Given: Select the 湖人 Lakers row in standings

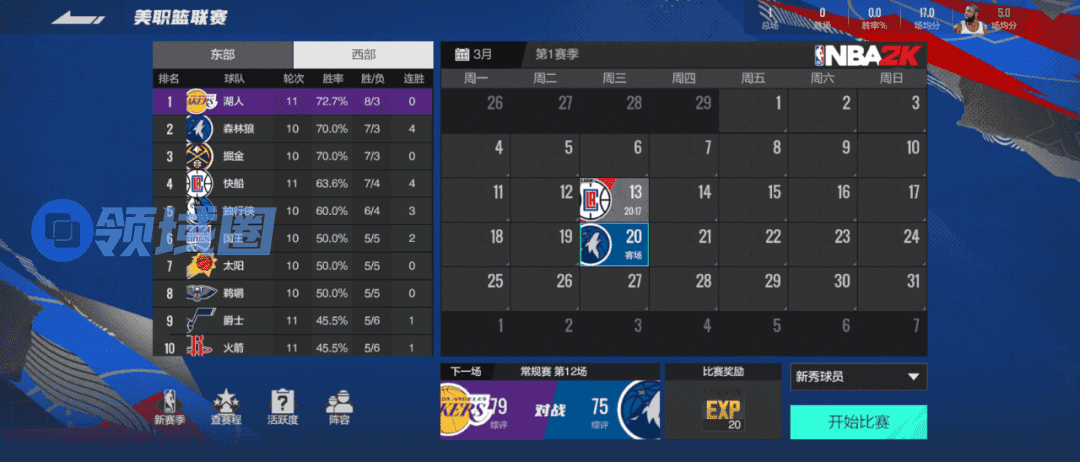Looking at the screenshot, I should pyautogui.click(x=292, y=101).
